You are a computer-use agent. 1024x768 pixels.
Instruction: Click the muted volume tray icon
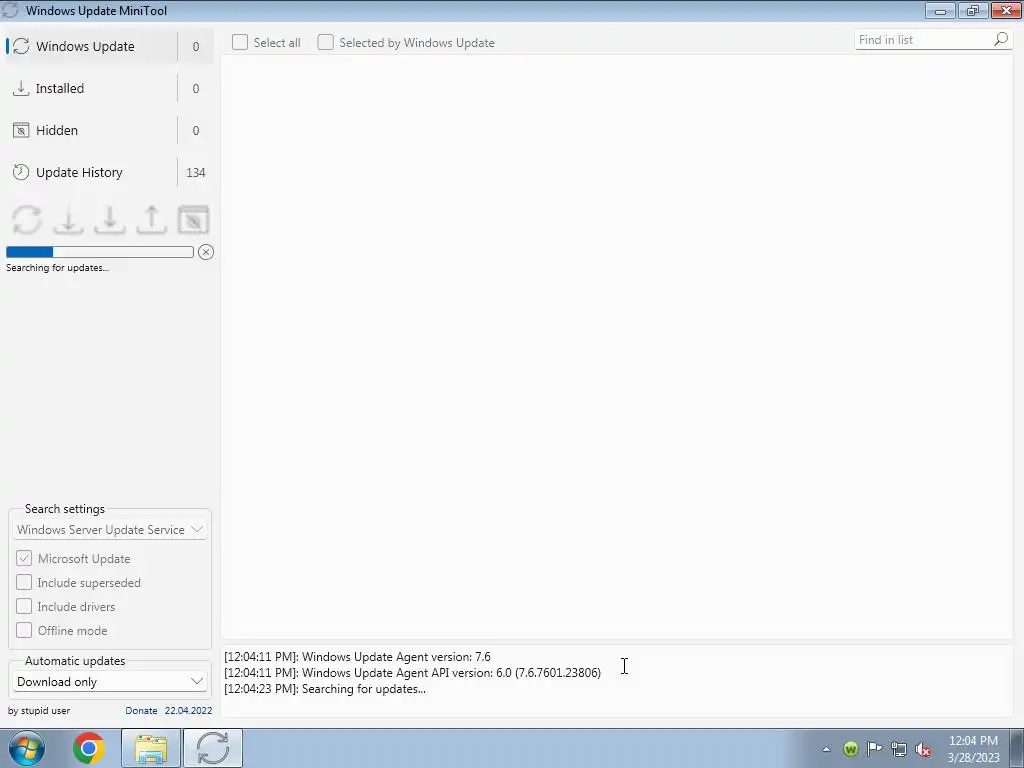[923, 749]
